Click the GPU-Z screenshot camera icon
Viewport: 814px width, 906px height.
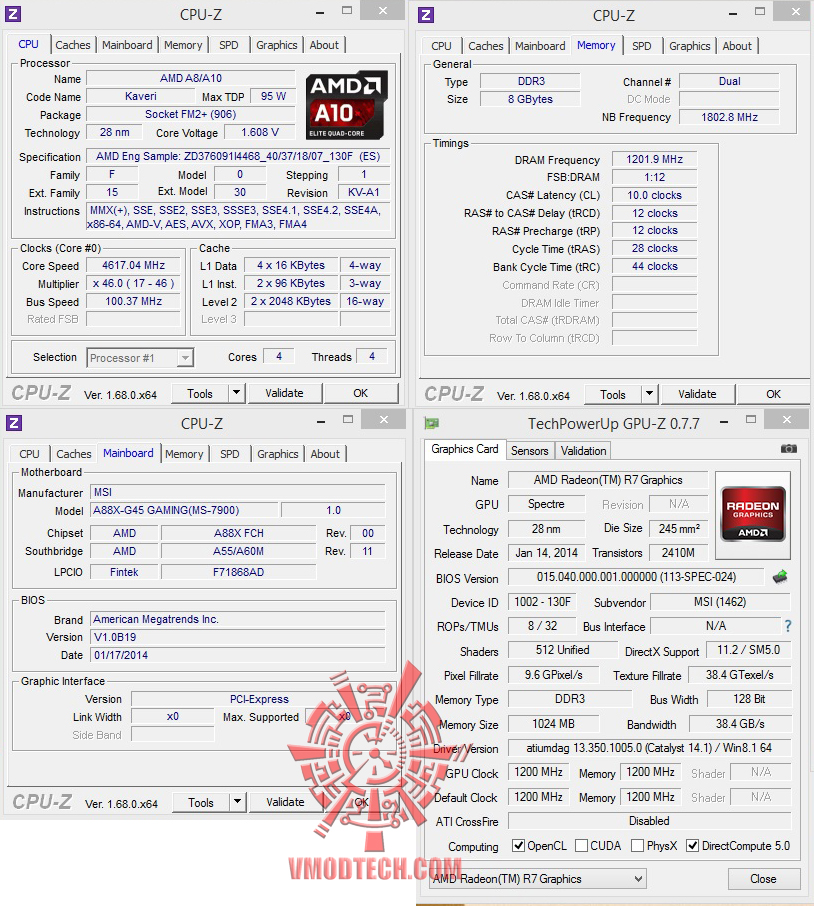click(789, 448)
